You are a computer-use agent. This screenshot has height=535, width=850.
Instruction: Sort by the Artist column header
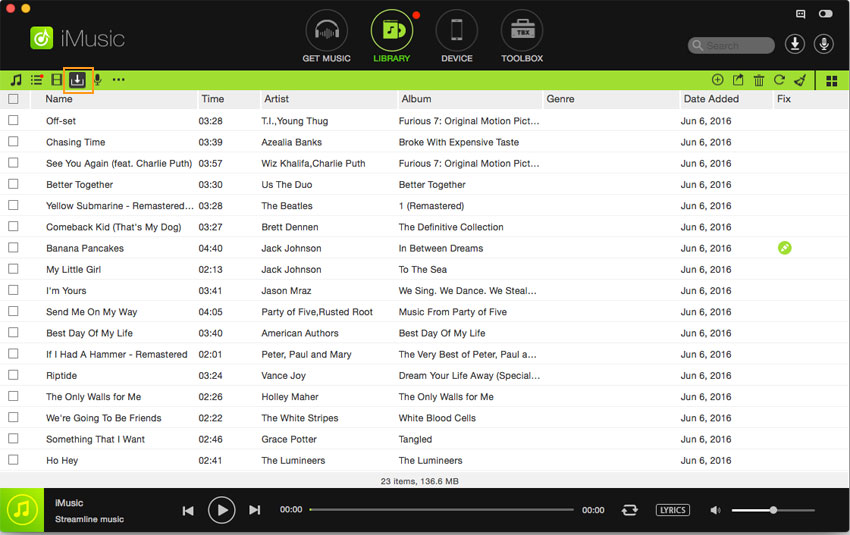click(x=329, y=99)
